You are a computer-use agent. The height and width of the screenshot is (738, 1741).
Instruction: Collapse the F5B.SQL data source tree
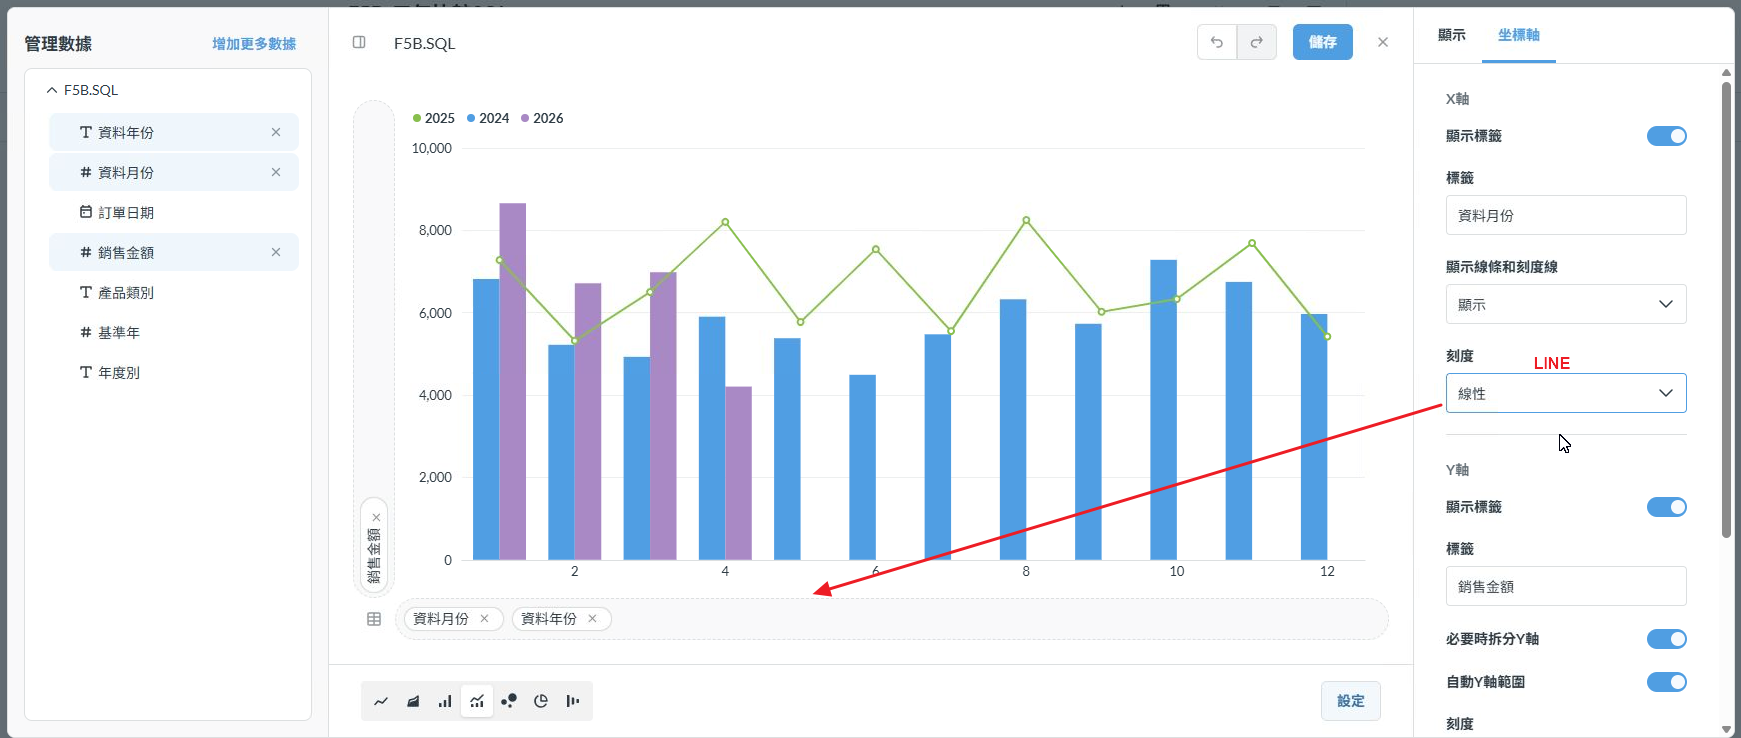(x=52, y=90)
